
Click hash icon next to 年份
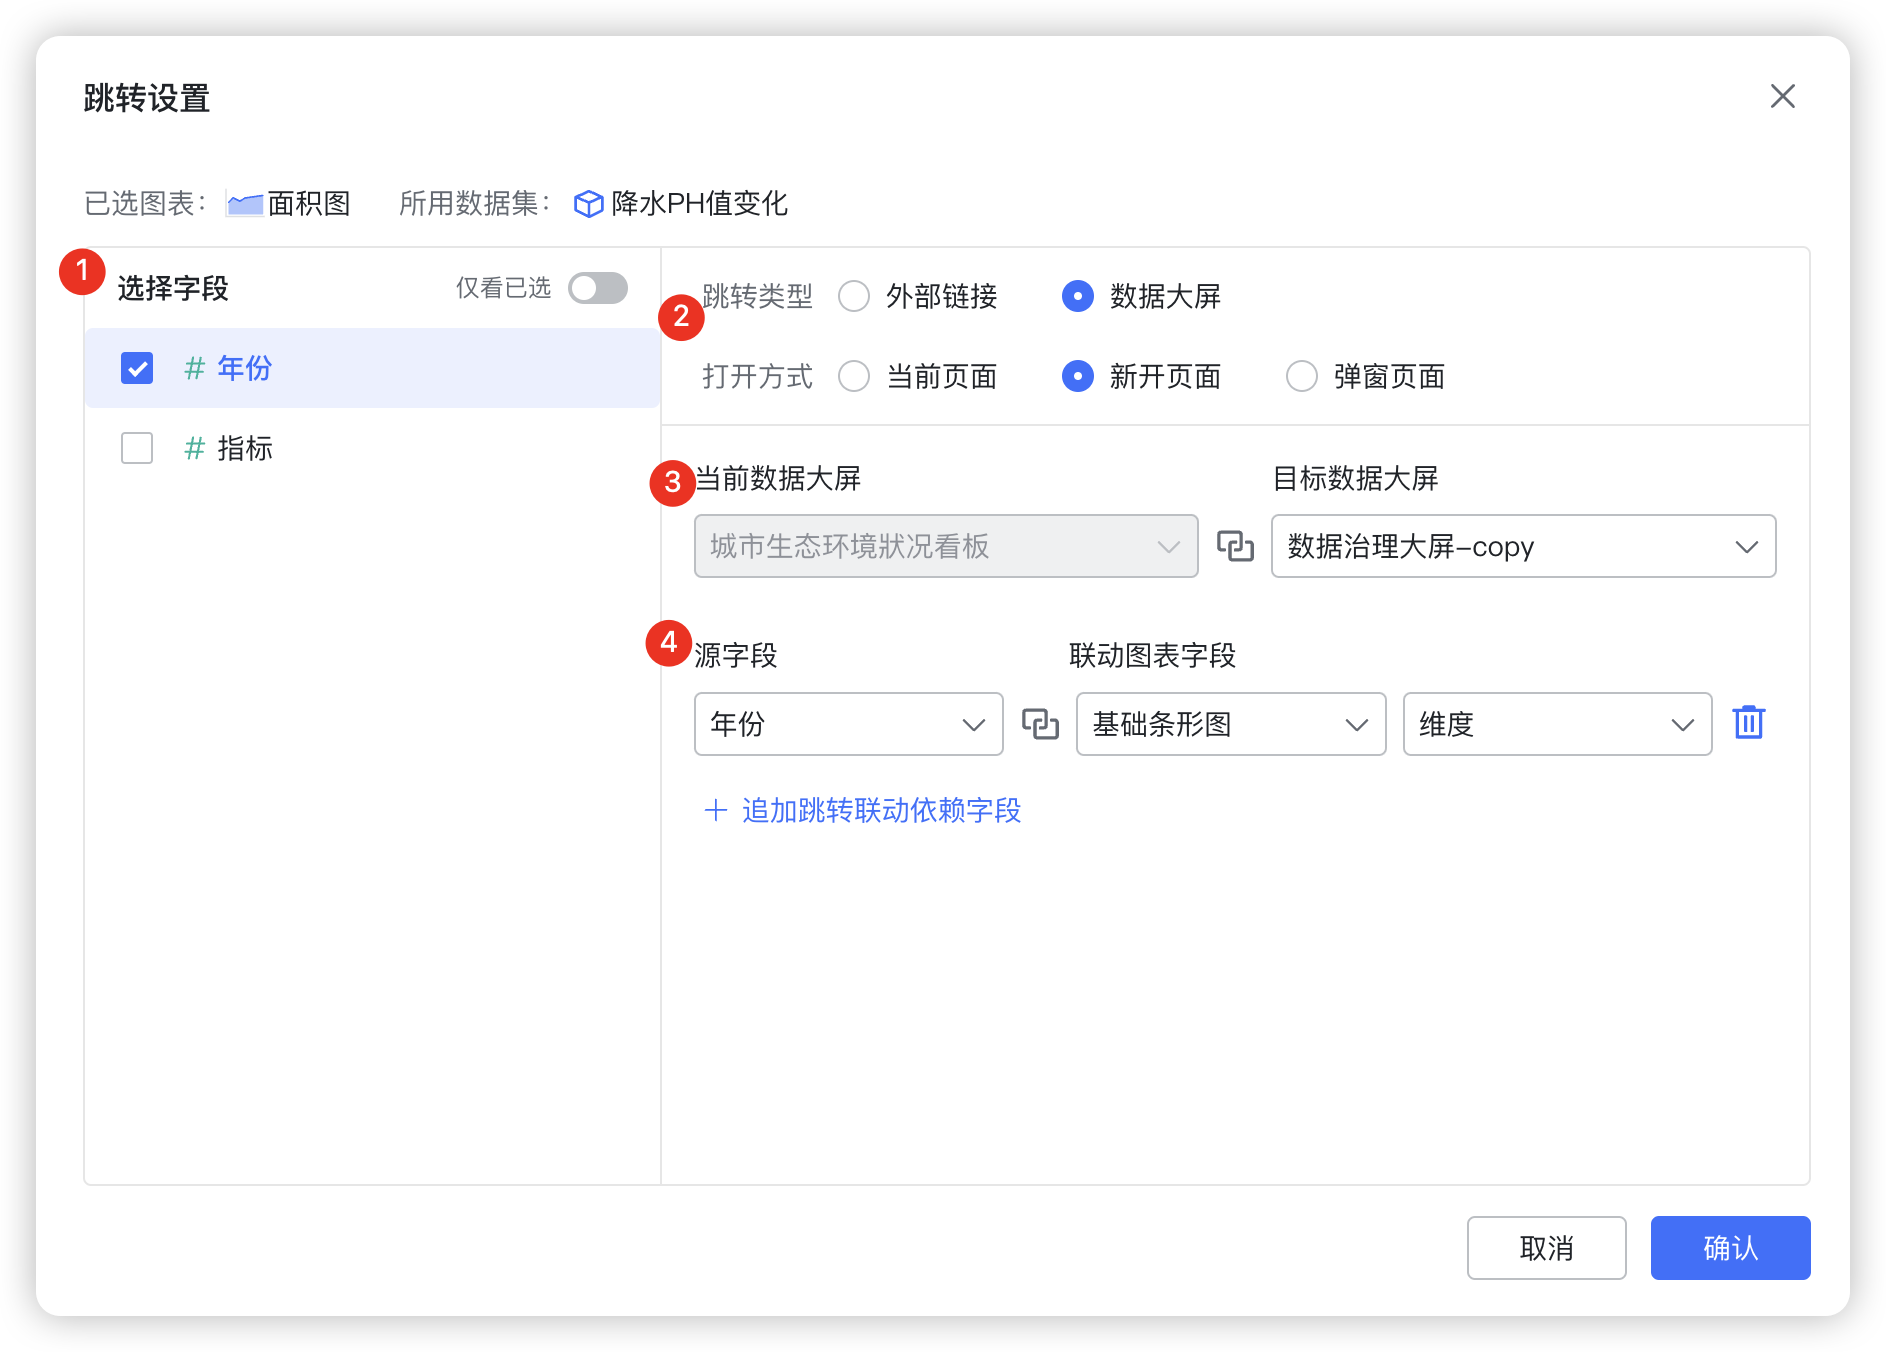[194, 368]
